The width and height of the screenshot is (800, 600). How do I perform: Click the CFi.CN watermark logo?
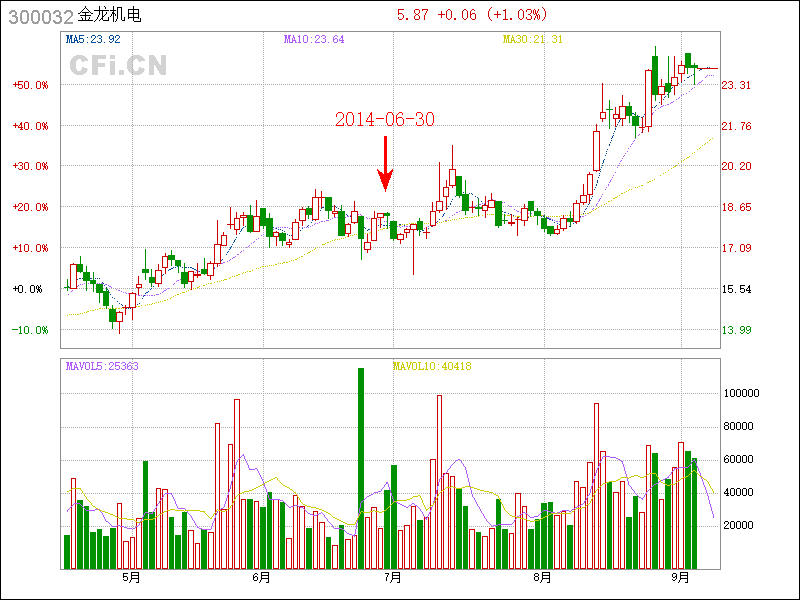(x=118, y=66)
